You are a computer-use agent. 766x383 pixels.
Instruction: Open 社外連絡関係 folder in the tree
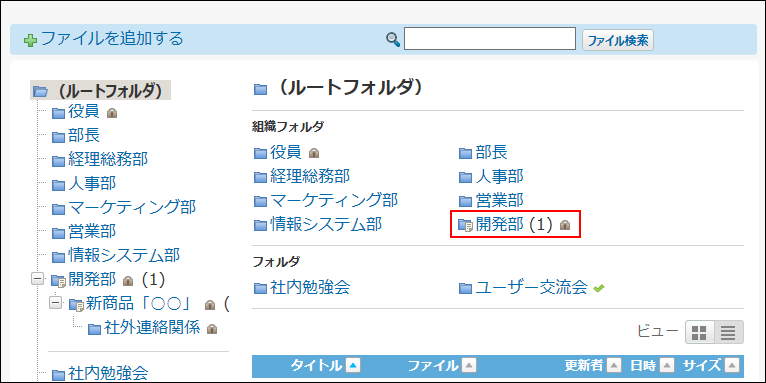(152, 328)
